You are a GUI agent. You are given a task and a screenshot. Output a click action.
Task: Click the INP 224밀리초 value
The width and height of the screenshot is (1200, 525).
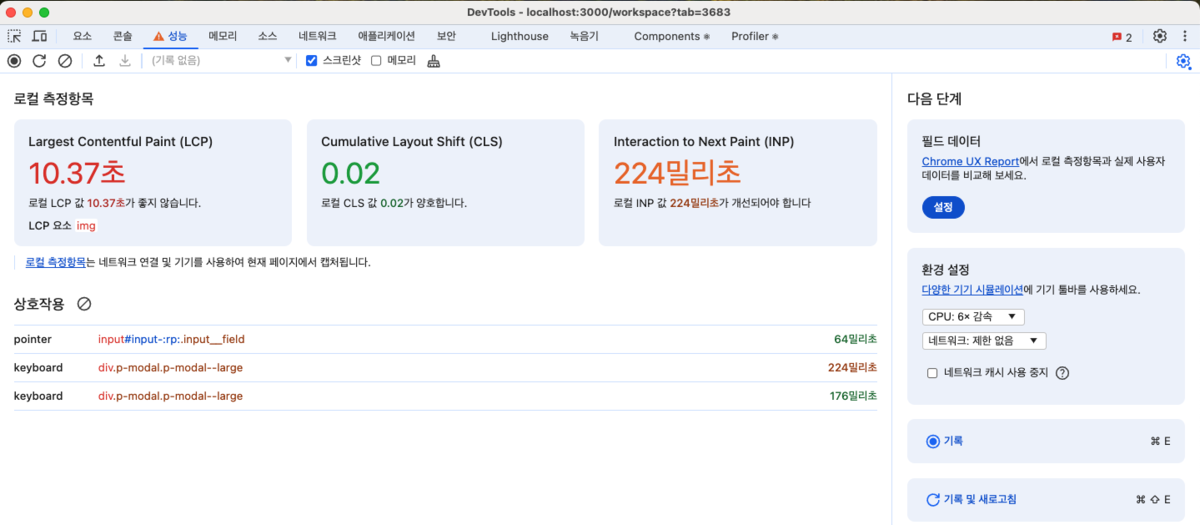pyautogui.click(x=677, y=173)
